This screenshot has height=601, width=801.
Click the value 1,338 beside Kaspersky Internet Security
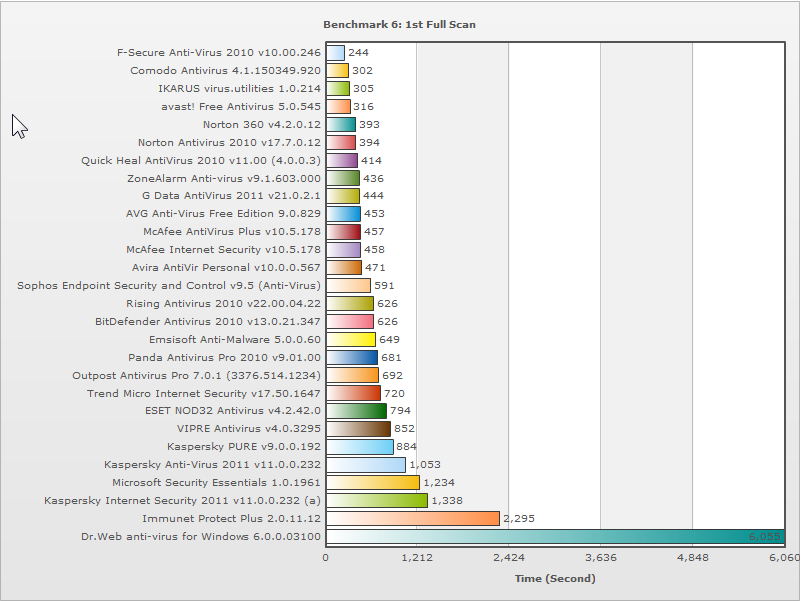(x=447, y=500)
